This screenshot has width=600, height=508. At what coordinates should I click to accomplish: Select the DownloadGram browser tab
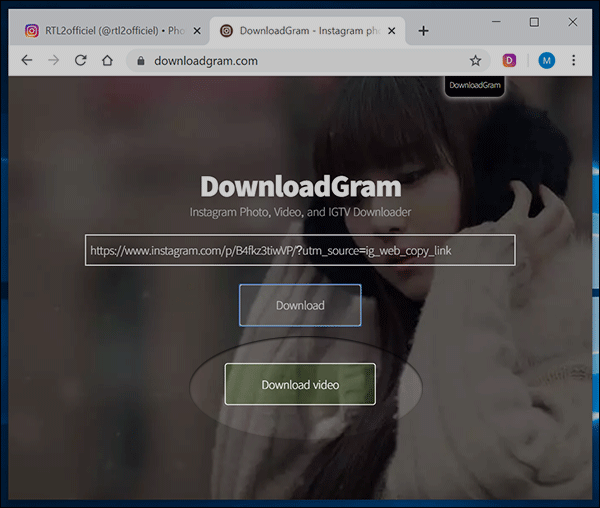pos(300,31)
